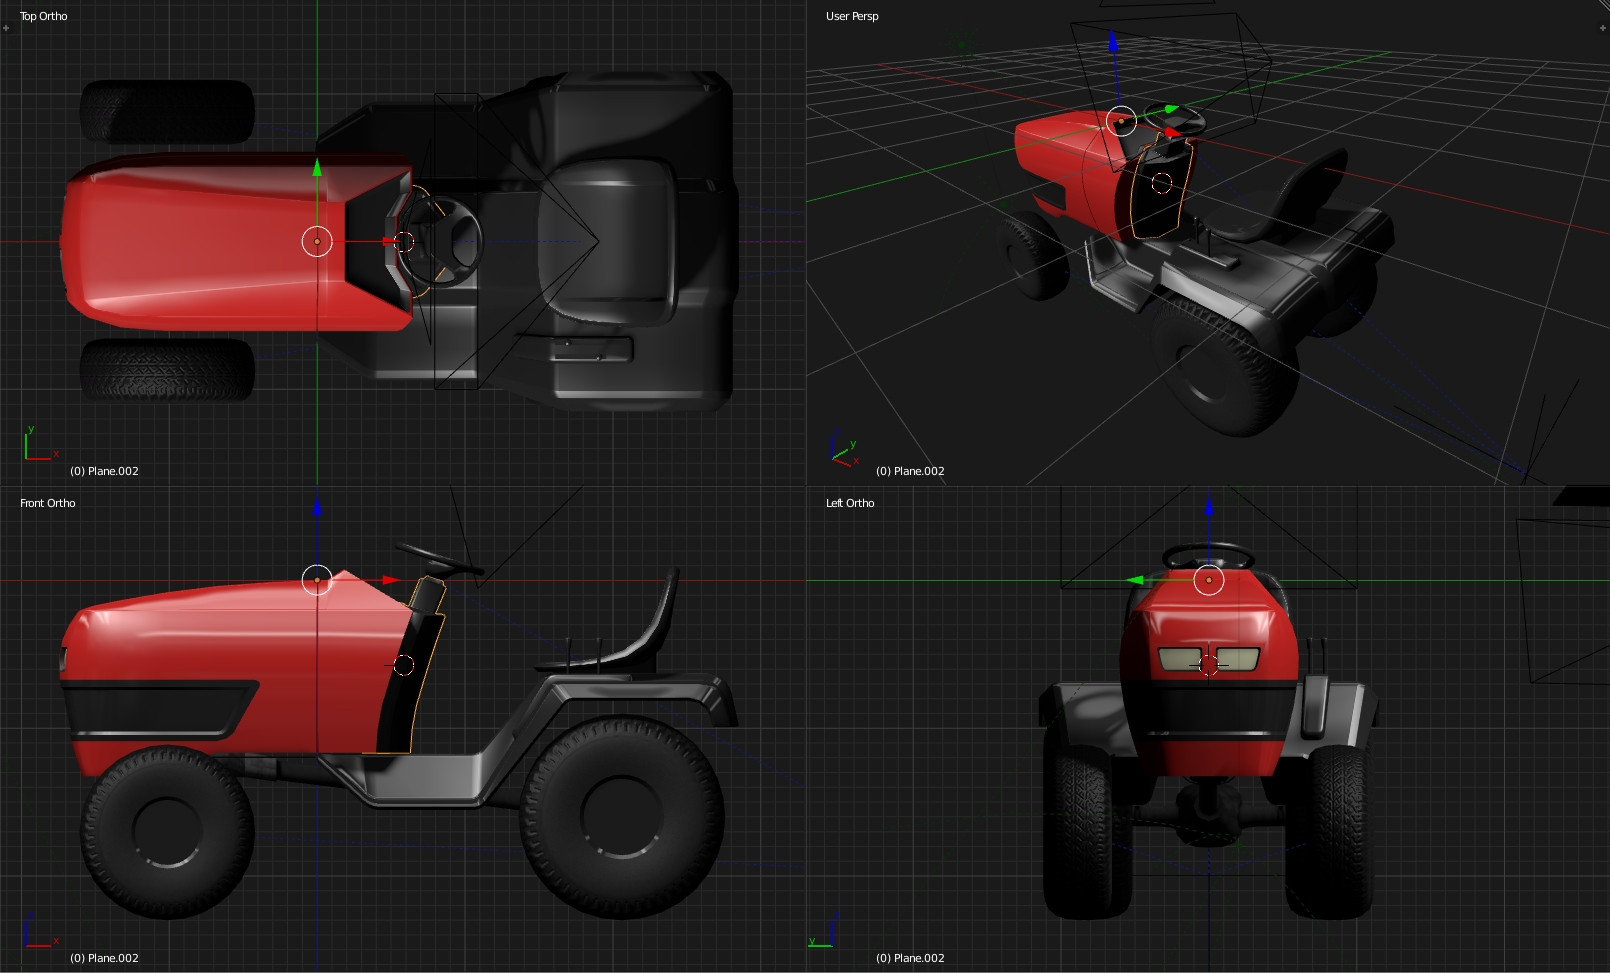Click the blue Z-axis arrow in User Persp
This screenshot has width=1610, height=973.
[x=1113, y=41]
